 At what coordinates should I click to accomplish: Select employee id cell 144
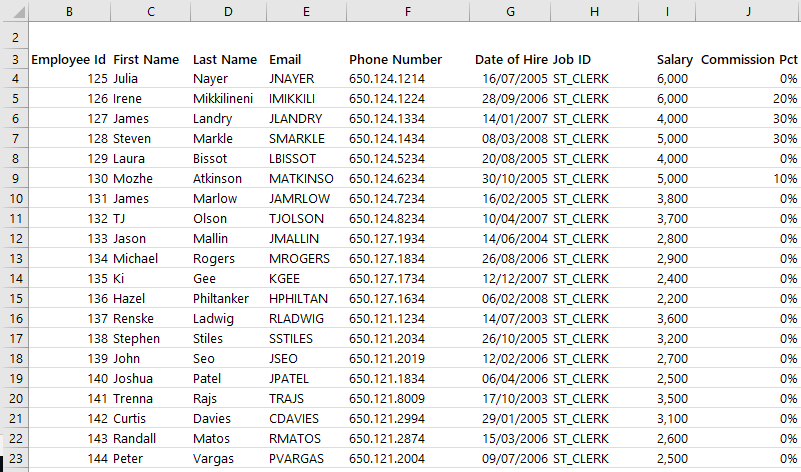[69, 458]
